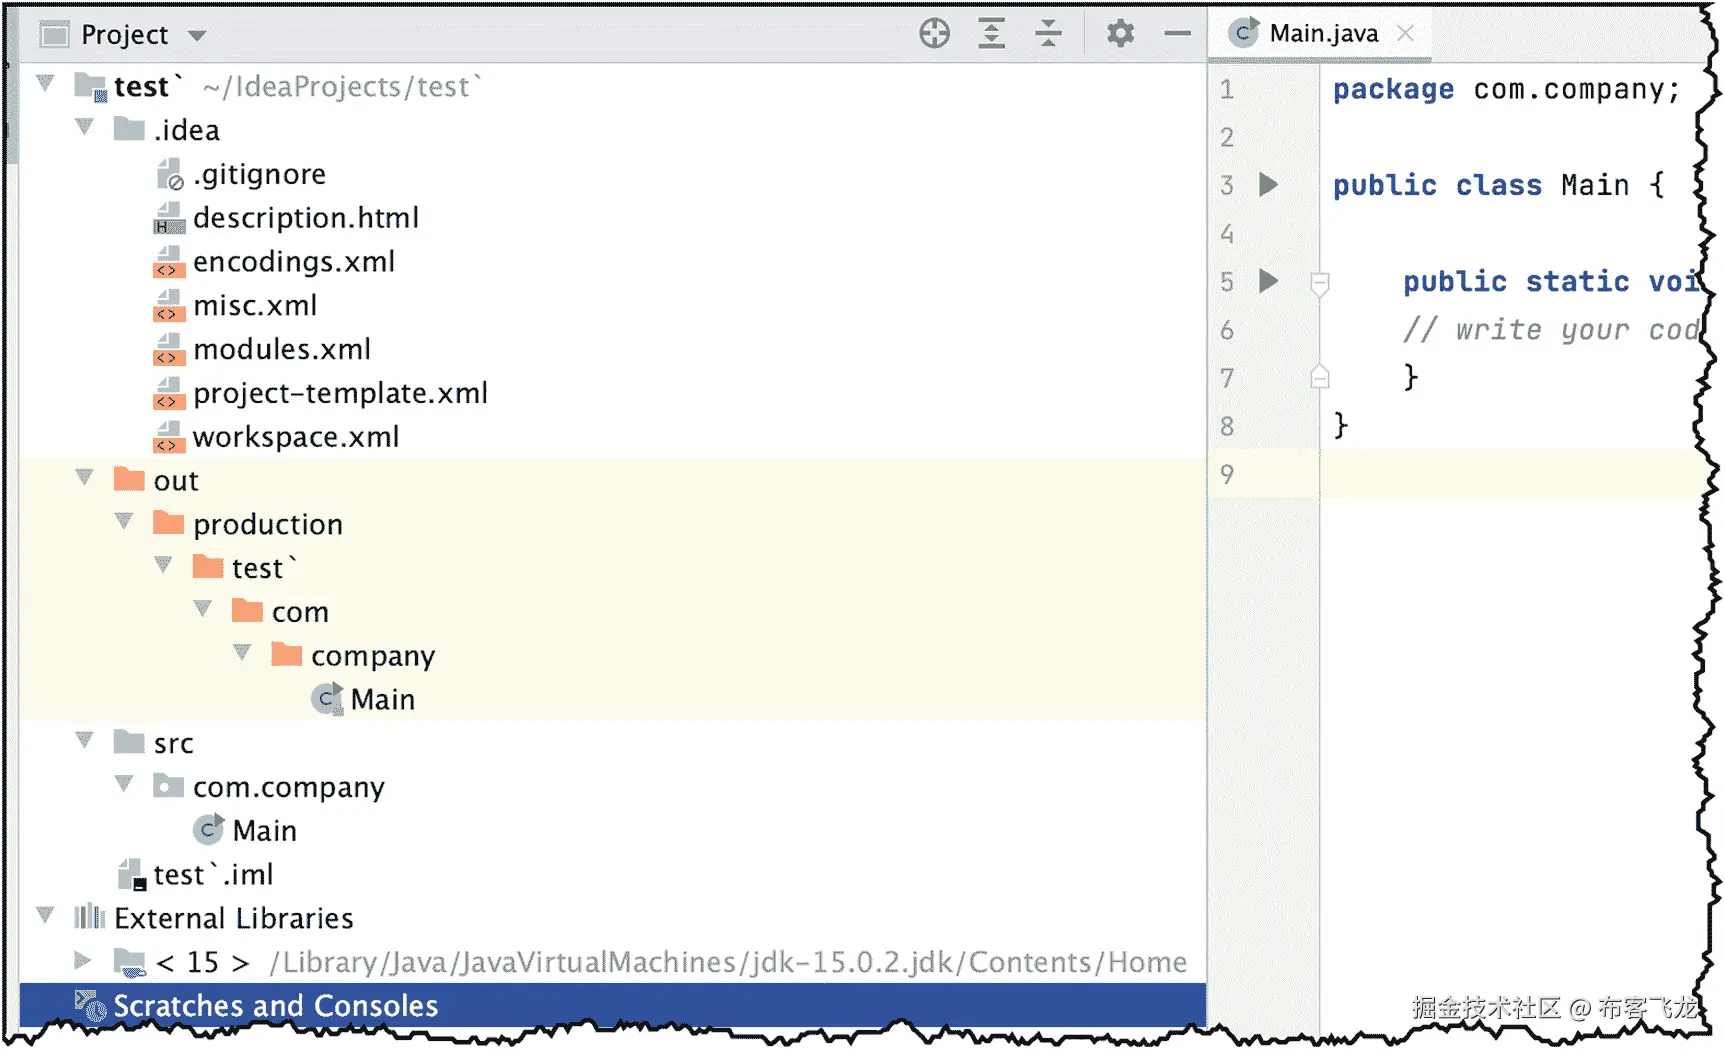Select the .gitignore file
The image size is (1725, 1049).
259,174
